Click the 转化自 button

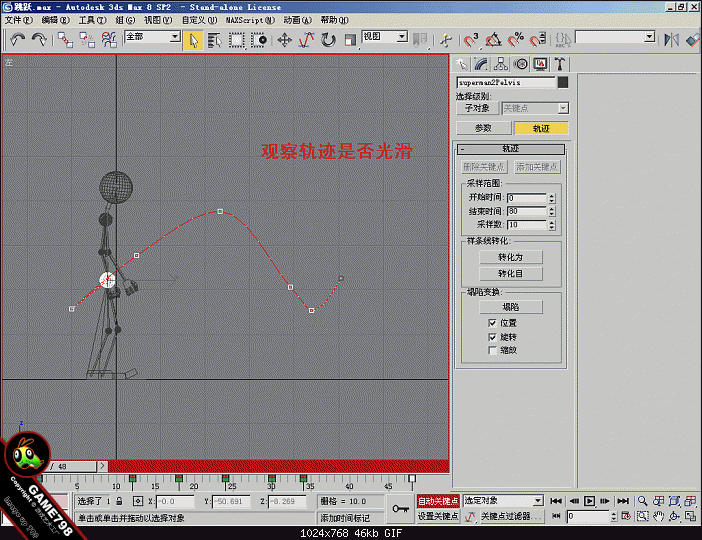[511, 274]
